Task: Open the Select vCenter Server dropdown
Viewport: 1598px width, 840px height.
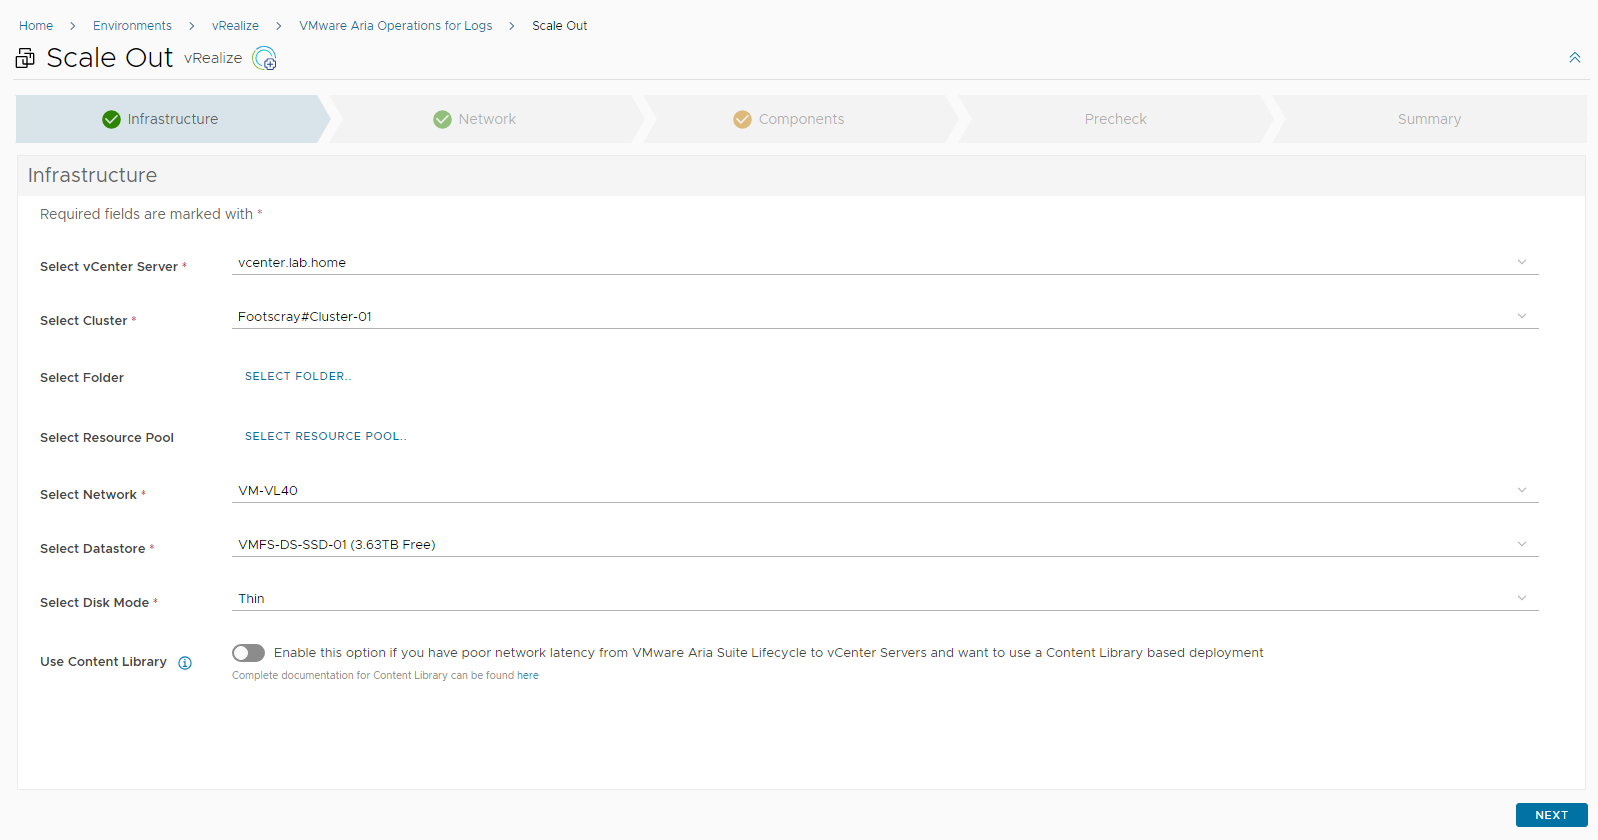Action: (884, 263)
